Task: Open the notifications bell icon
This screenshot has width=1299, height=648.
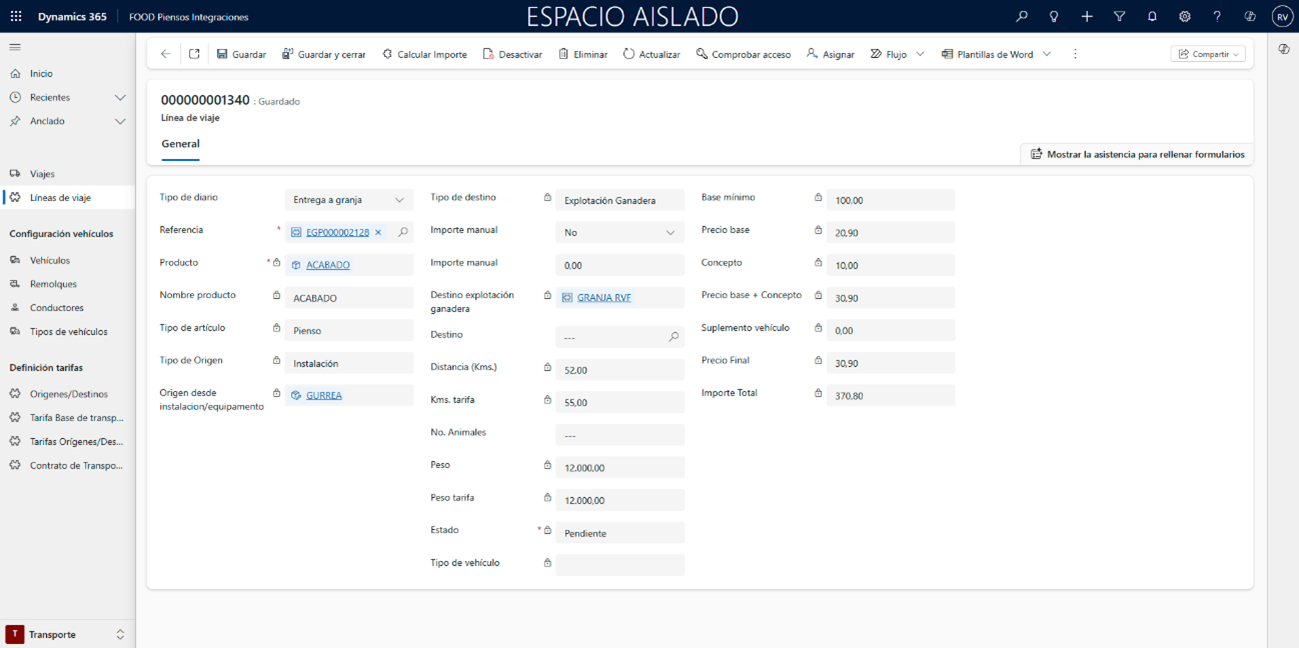Action: click(x=1152, y=17)
